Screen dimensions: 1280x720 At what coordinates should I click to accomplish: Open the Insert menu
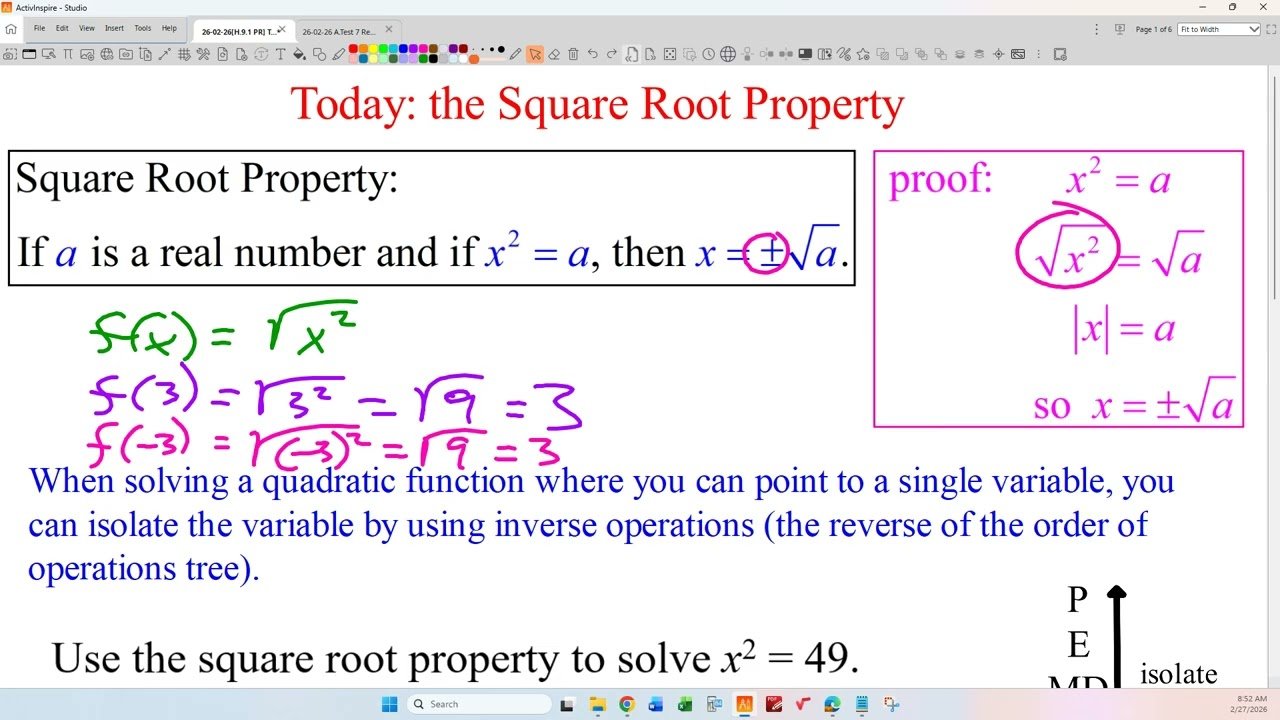coord(114,28)
